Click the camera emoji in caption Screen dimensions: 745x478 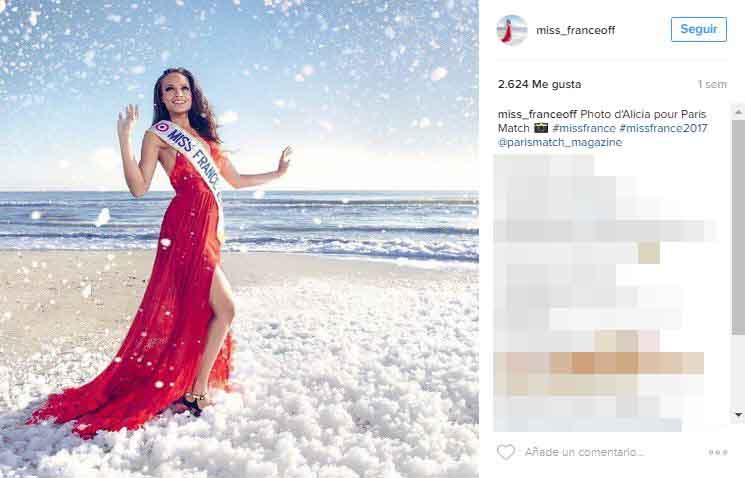click(541, 128)
